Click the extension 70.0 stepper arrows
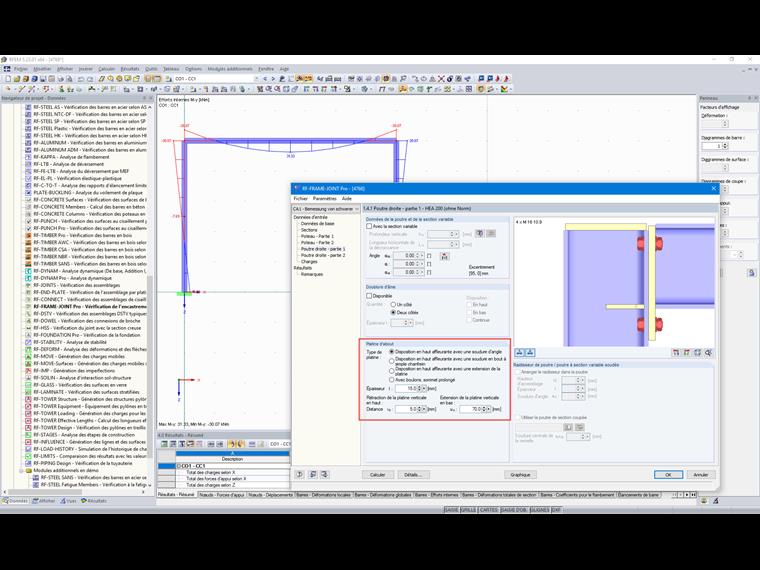 click(483, 409)
